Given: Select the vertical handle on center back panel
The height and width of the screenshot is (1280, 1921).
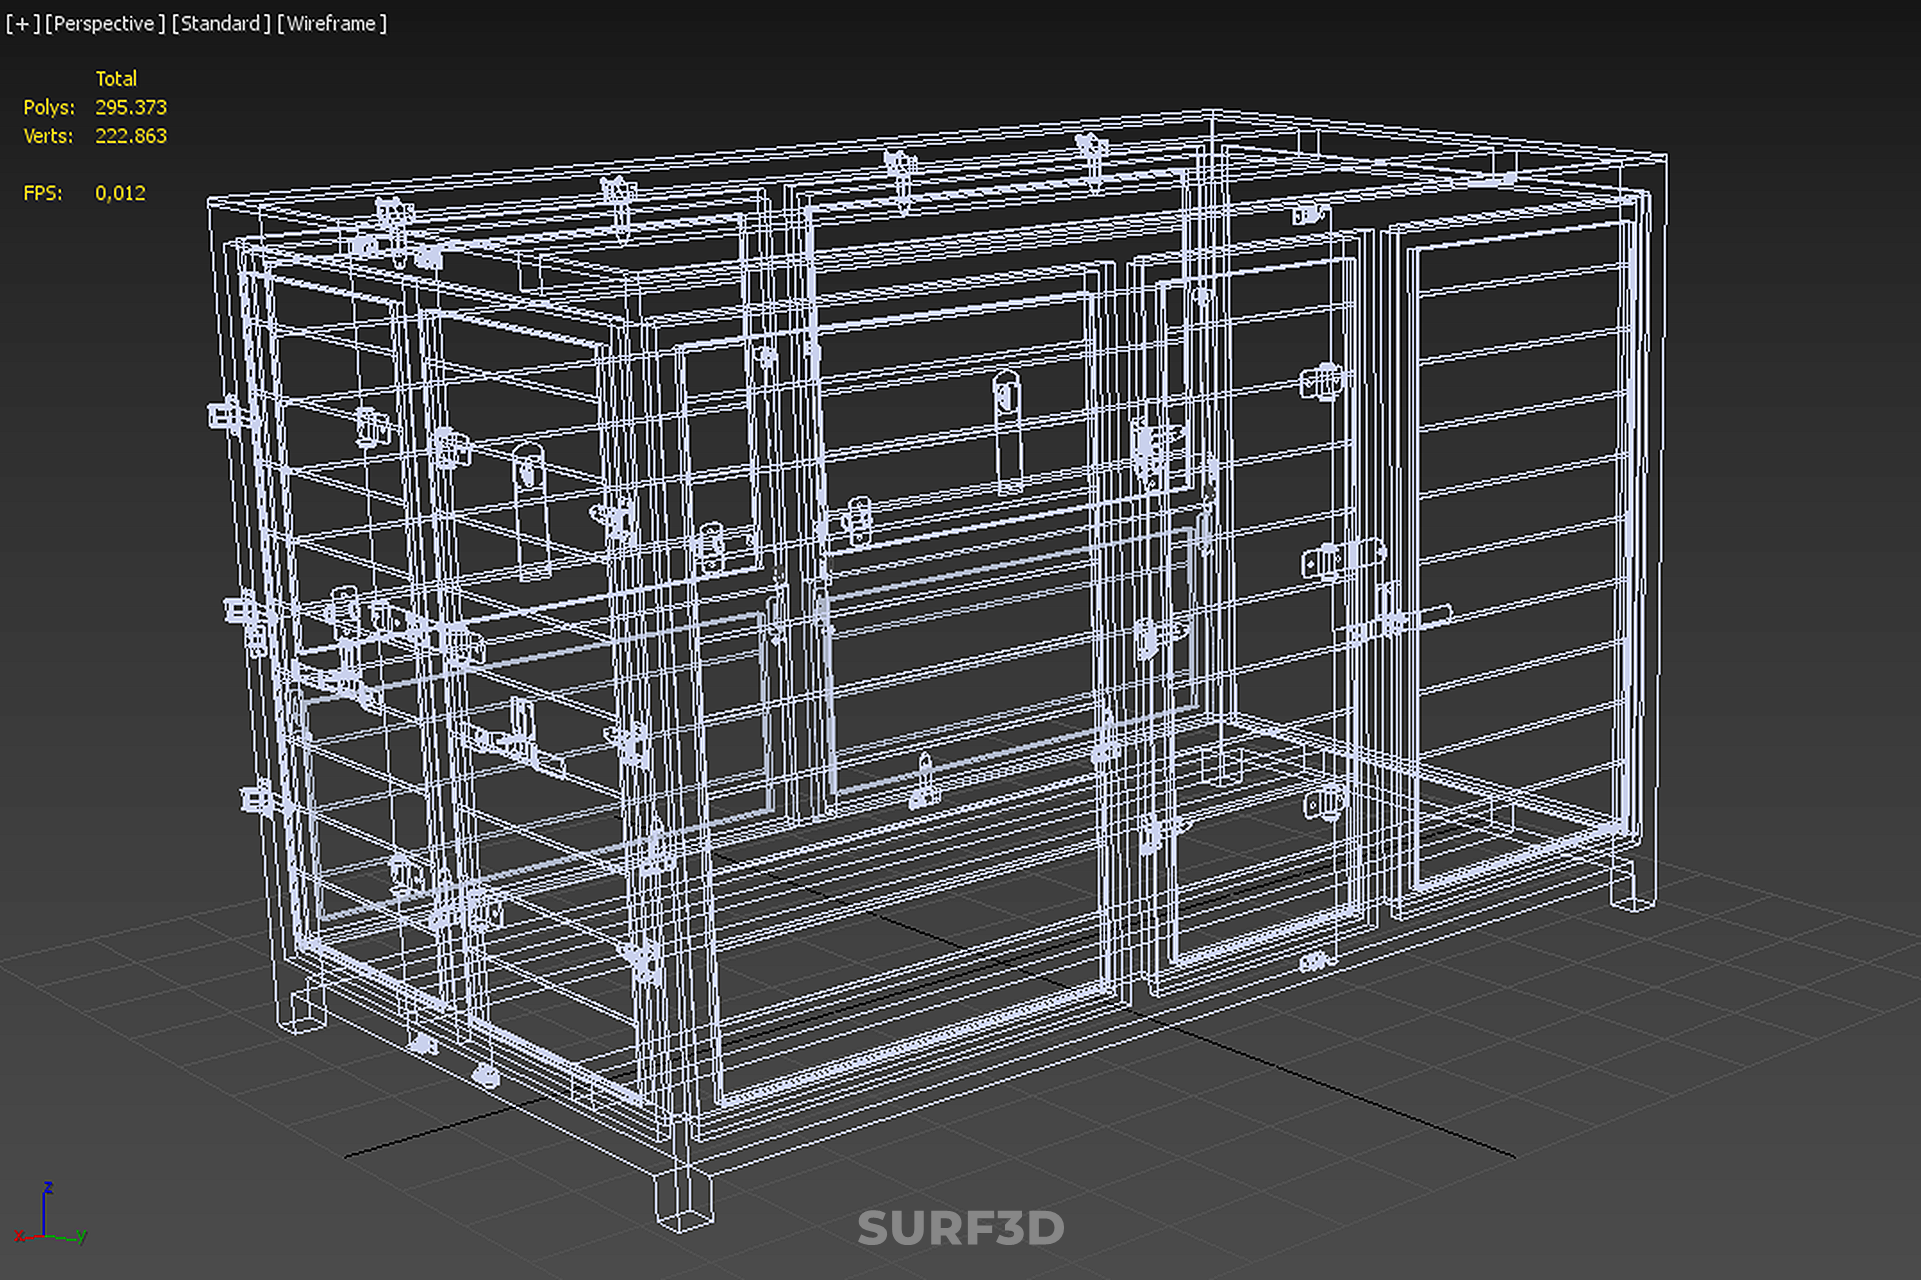Looking at the screenshot, I should pos(1007,430).
